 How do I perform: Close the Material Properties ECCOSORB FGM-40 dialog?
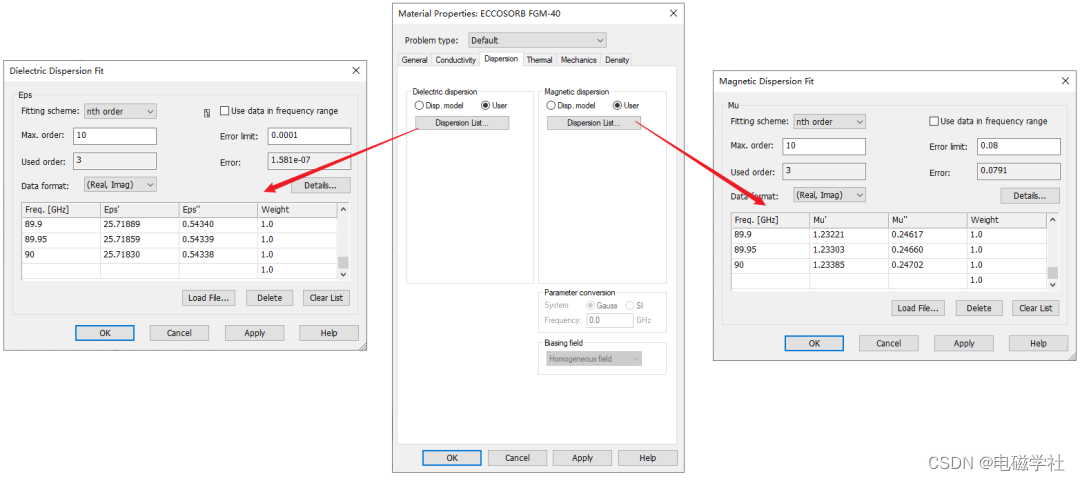[x=673, y=13]
